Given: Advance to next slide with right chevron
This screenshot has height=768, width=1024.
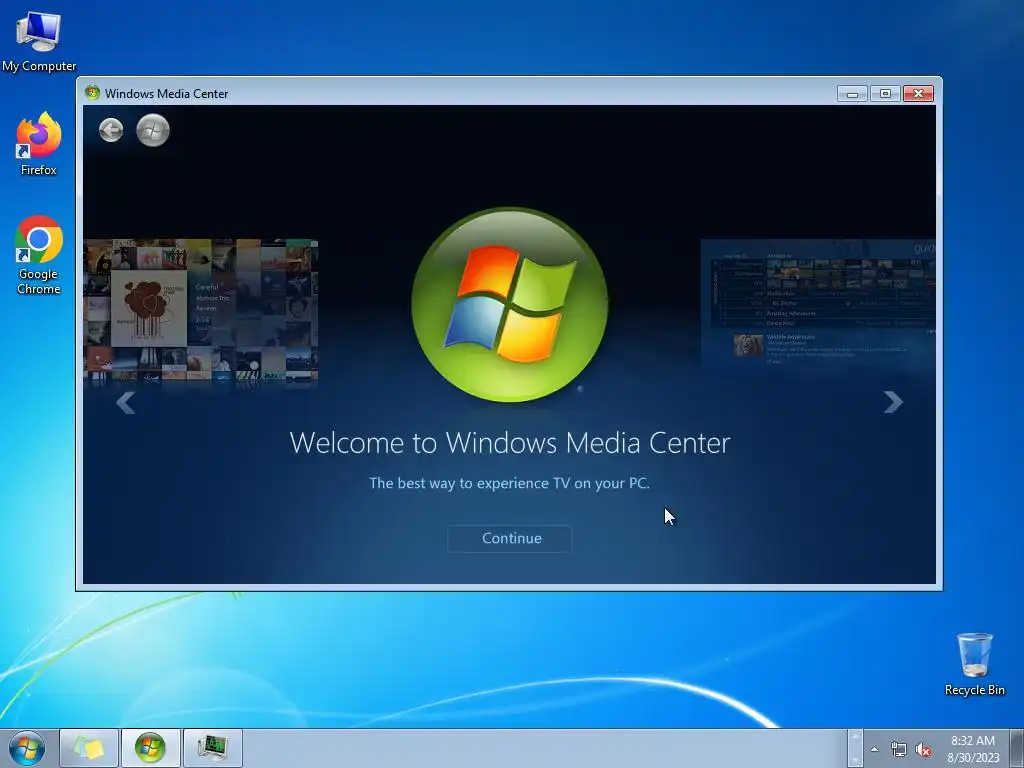Looking at the screenshot, I should click(893, 402).
